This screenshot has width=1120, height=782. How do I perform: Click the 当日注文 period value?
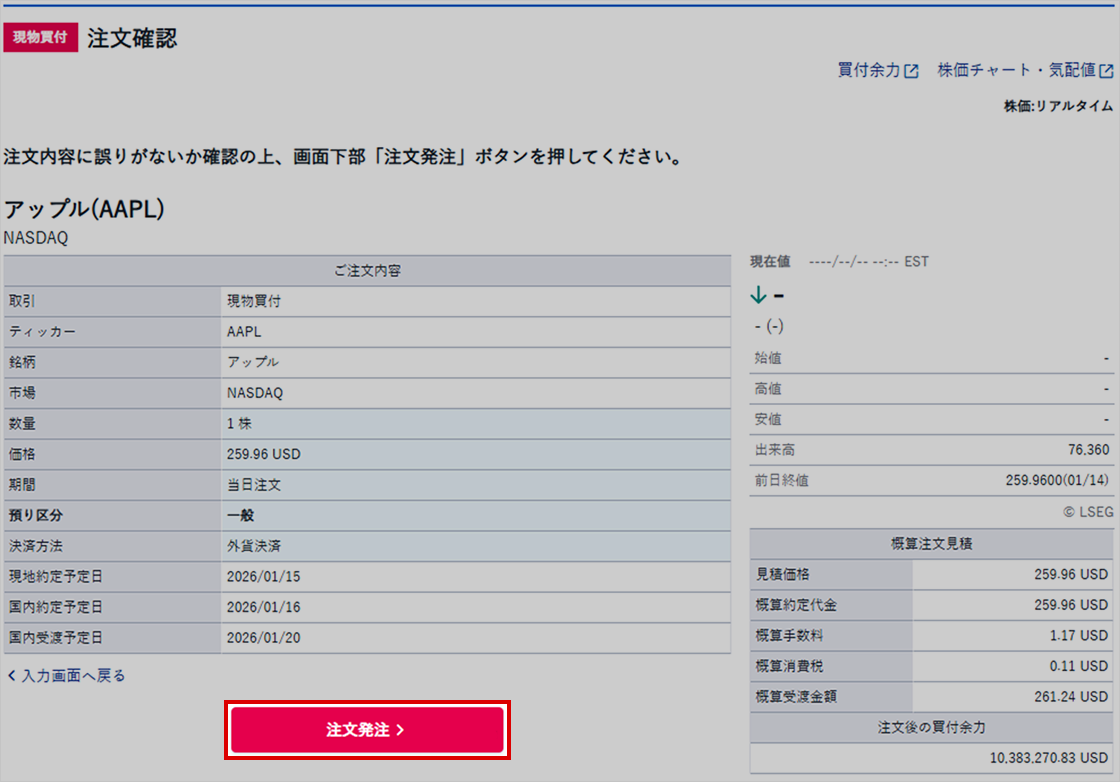pyautogui.click(x=254, y=485)
